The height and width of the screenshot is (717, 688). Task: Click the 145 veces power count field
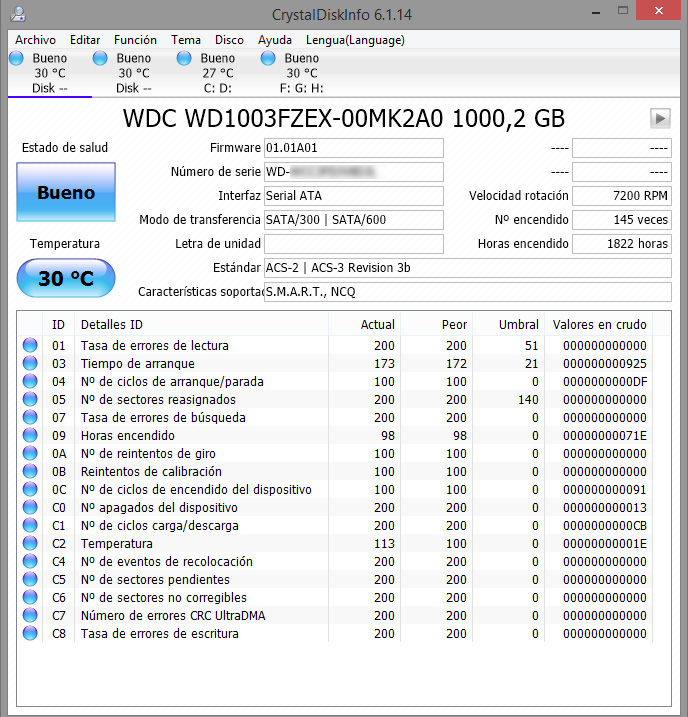622,220
